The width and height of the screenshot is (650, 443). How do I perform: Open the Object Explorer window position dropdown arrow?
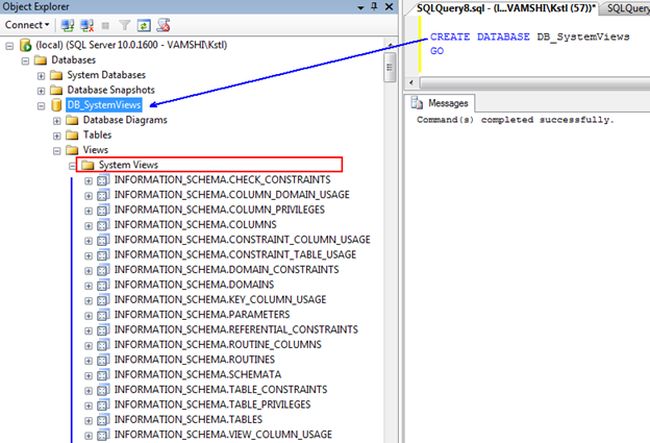point(361,7)
